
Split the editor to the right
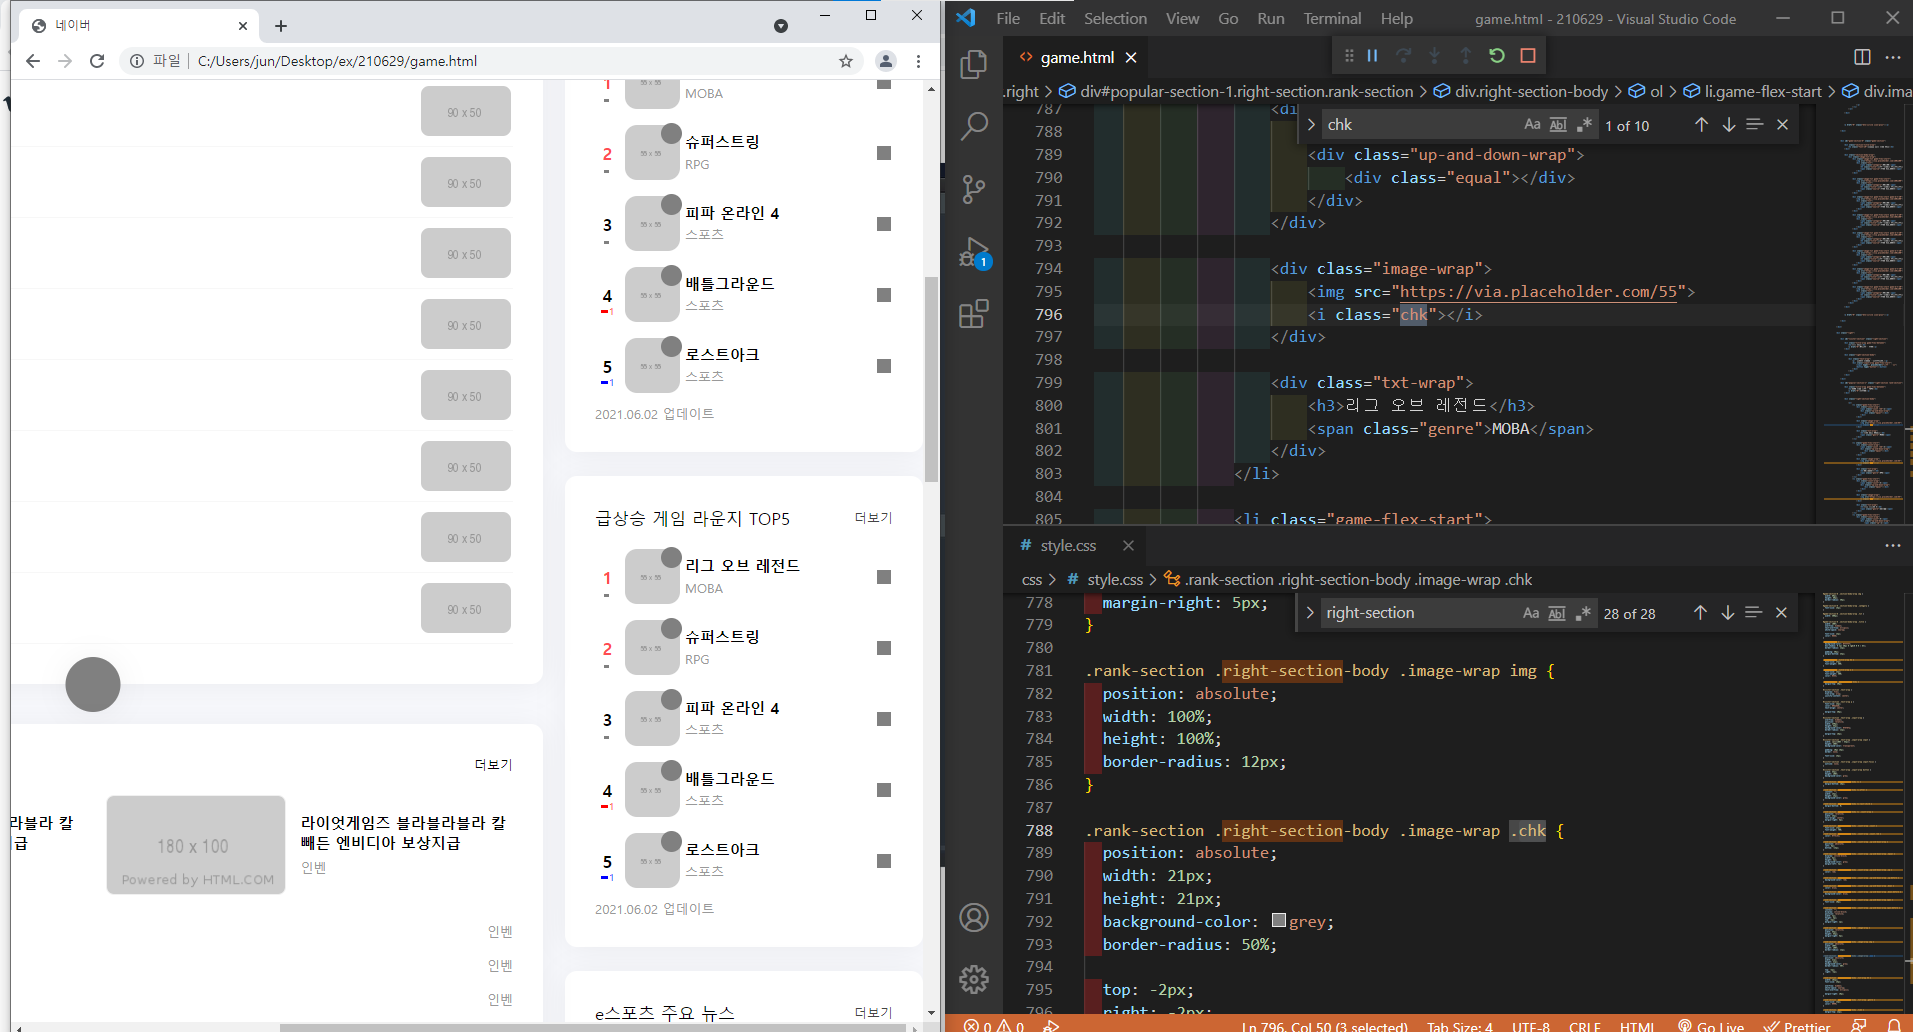pos(1861,57)
